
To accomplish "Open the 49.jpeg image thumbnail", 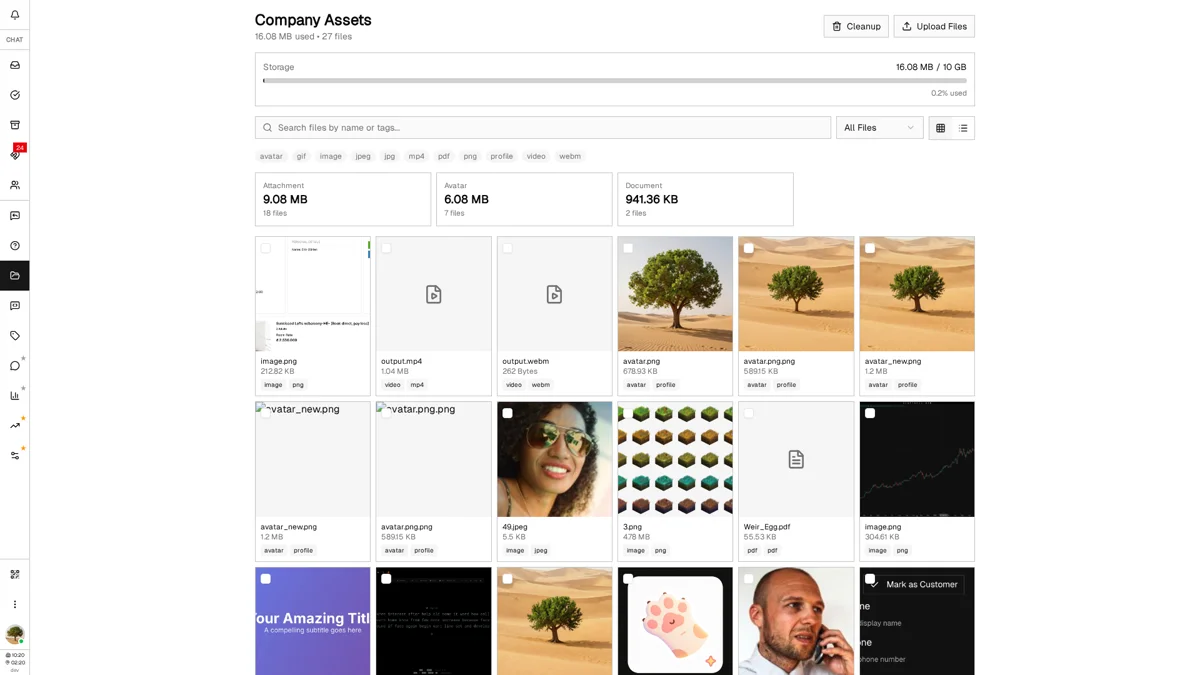I will (554, 459).
